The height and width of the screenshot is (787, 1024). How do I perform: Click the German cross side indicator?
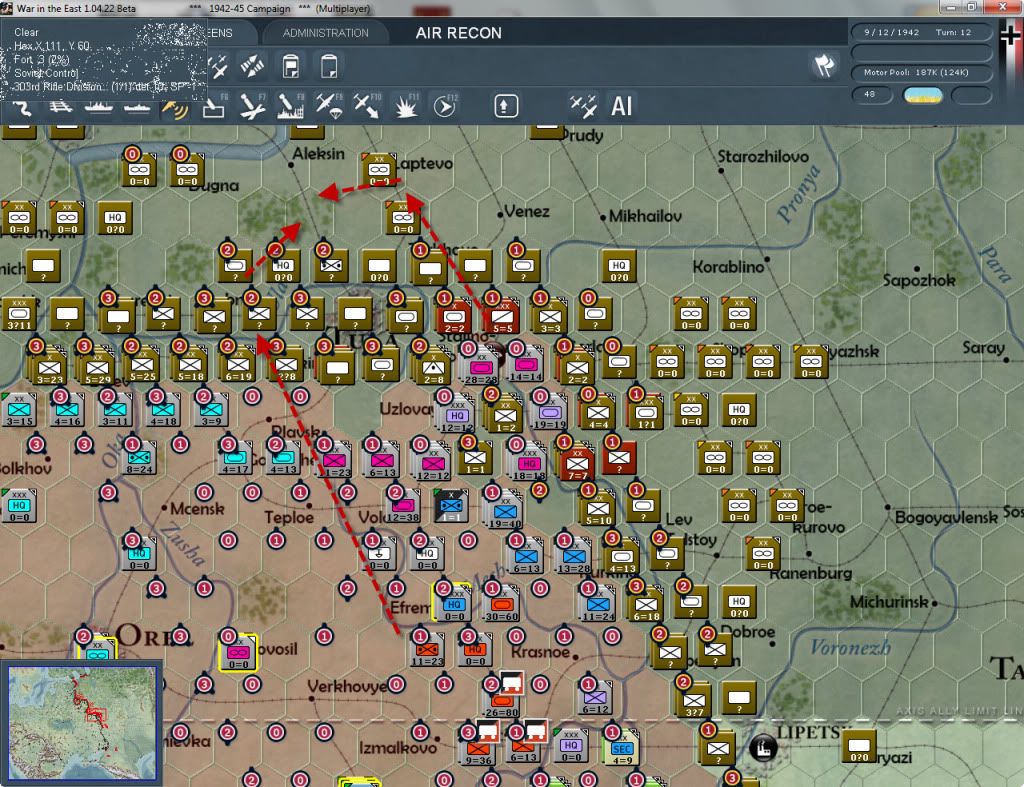coord(1010,33)
